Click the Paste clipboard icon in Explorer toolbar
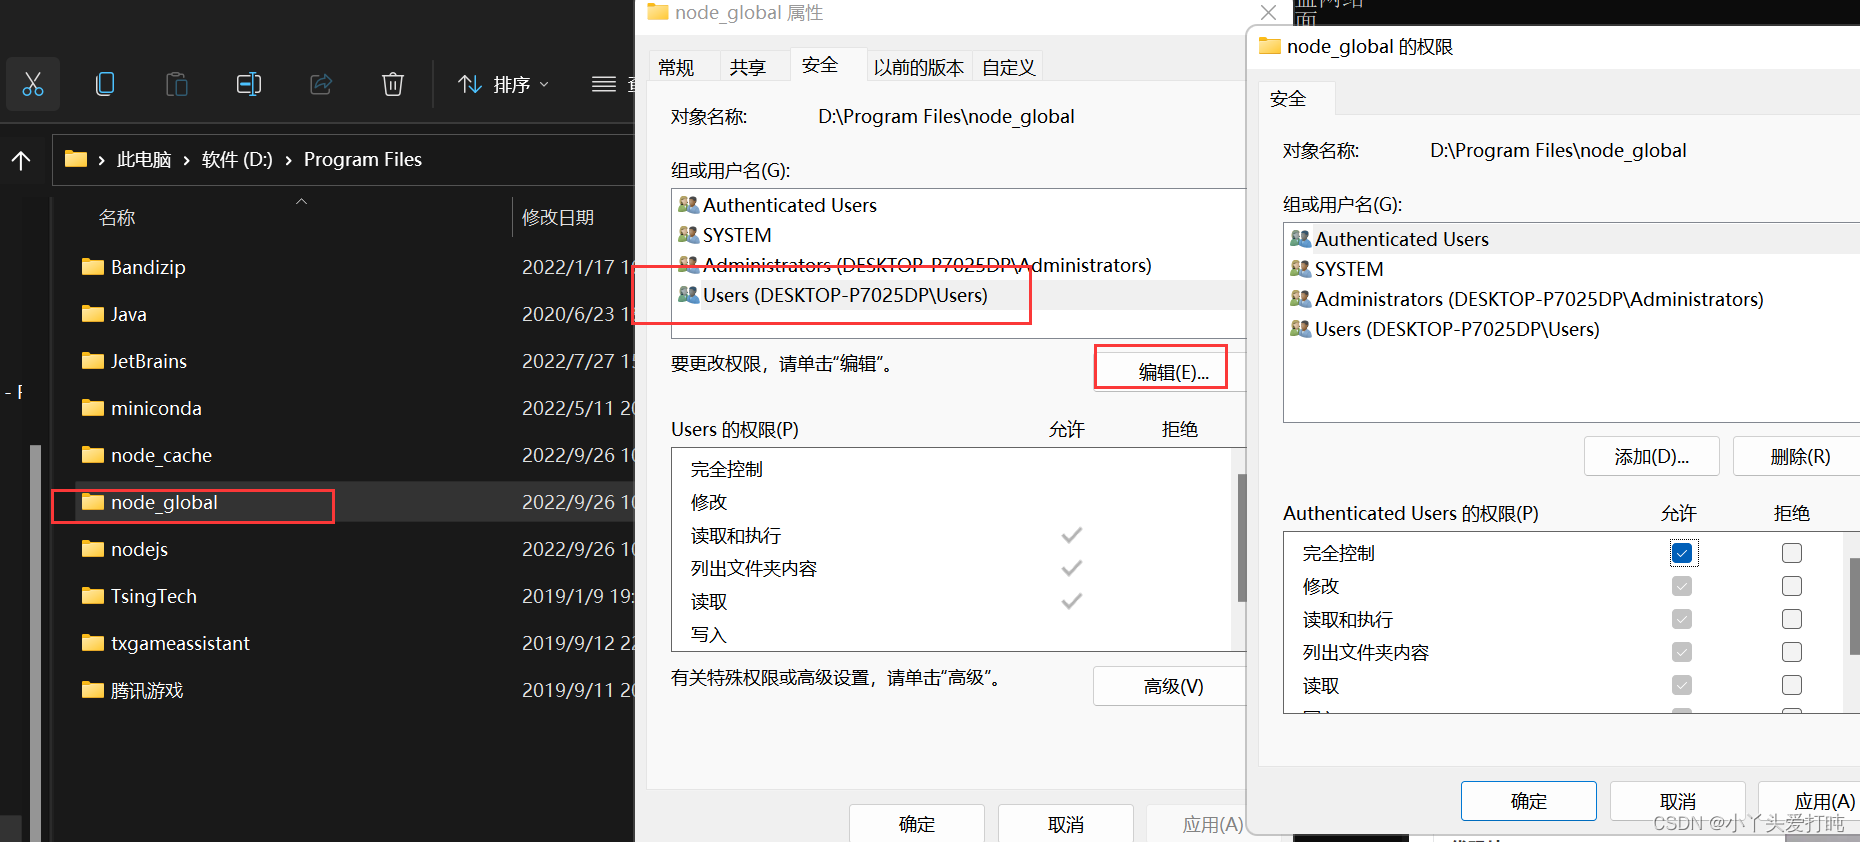This screenshot has width=1860, height=842. point(177,84)
